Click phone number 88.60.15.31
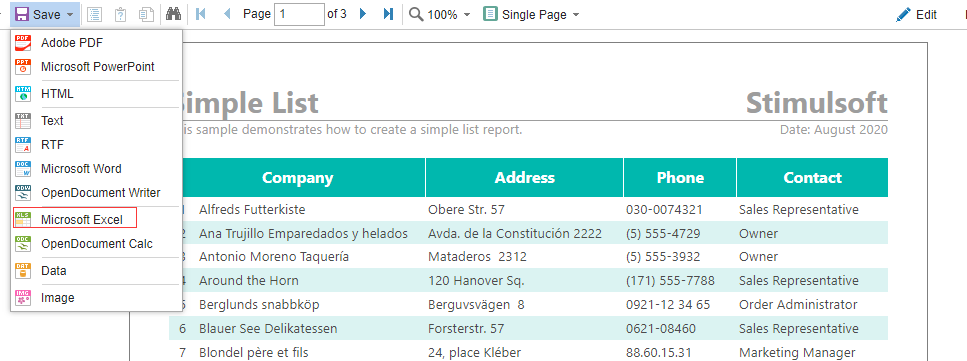 pos(659,353)
